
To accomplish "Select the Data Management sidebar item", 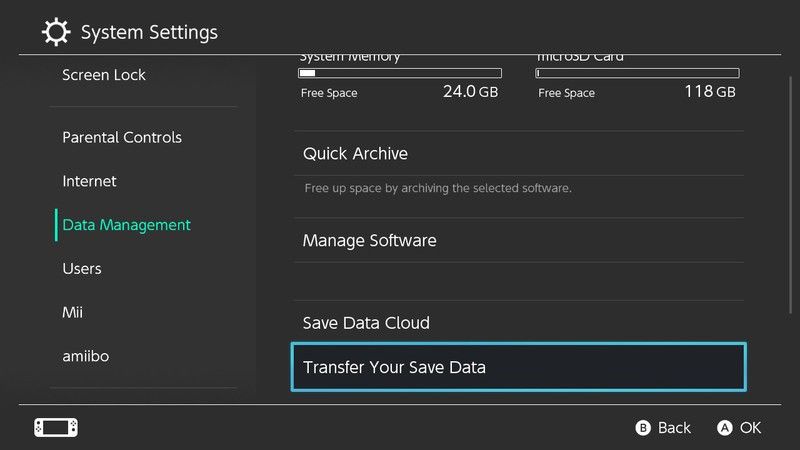I will click(126, 225).
